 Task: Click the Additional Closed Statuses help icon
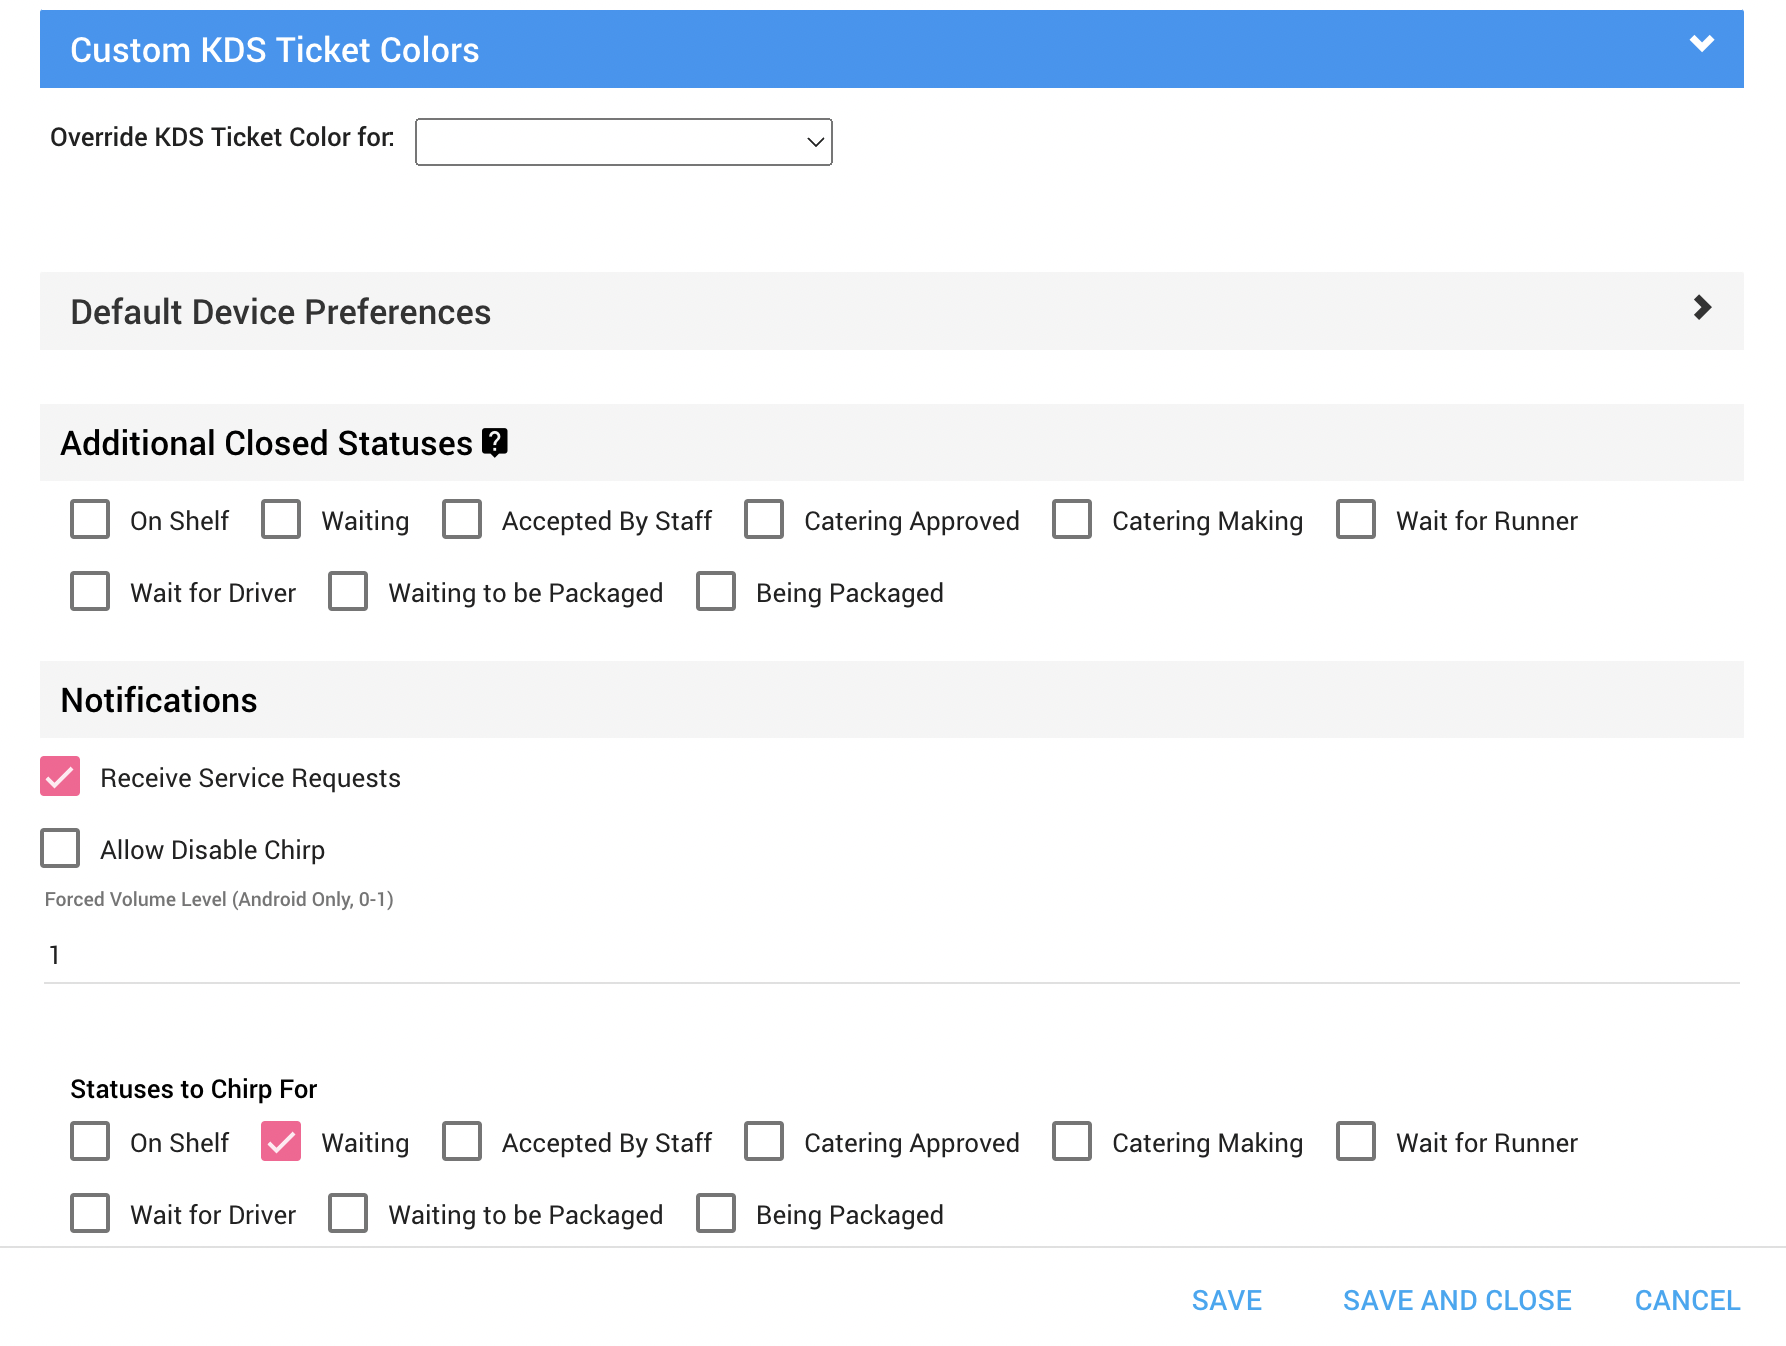tap(495, 442)
